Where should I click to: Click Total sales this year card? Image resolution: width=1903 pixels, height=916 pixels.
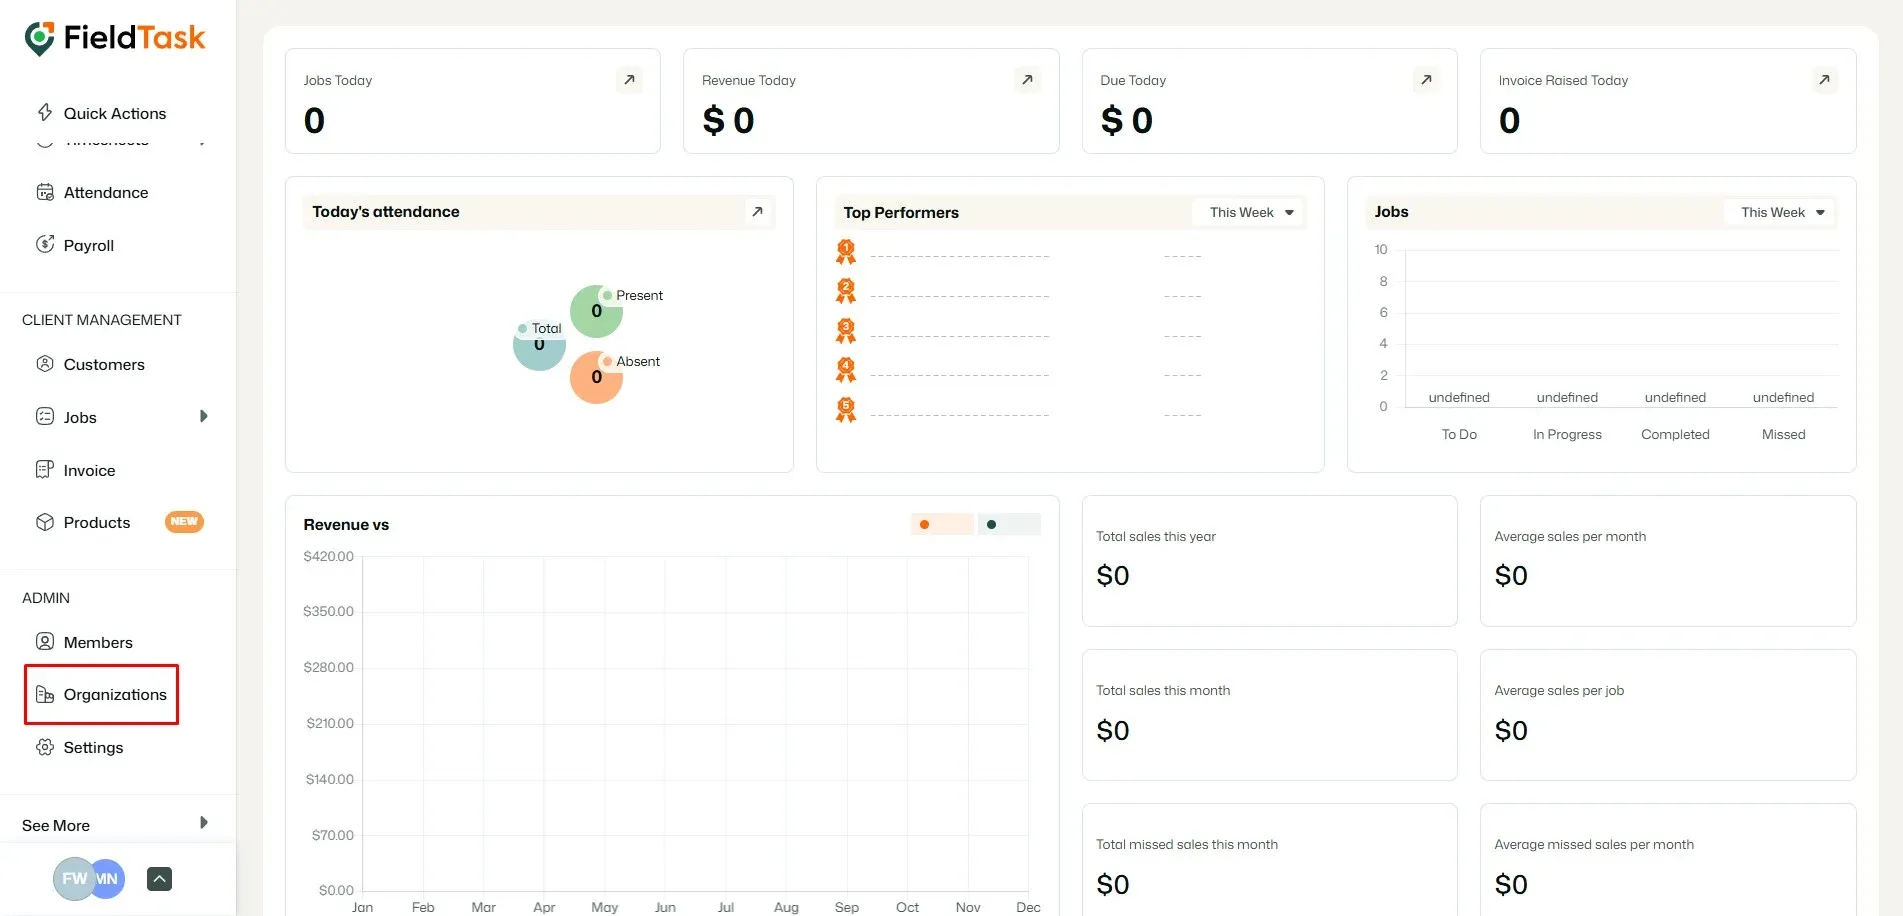click(x=1269, y=561)
